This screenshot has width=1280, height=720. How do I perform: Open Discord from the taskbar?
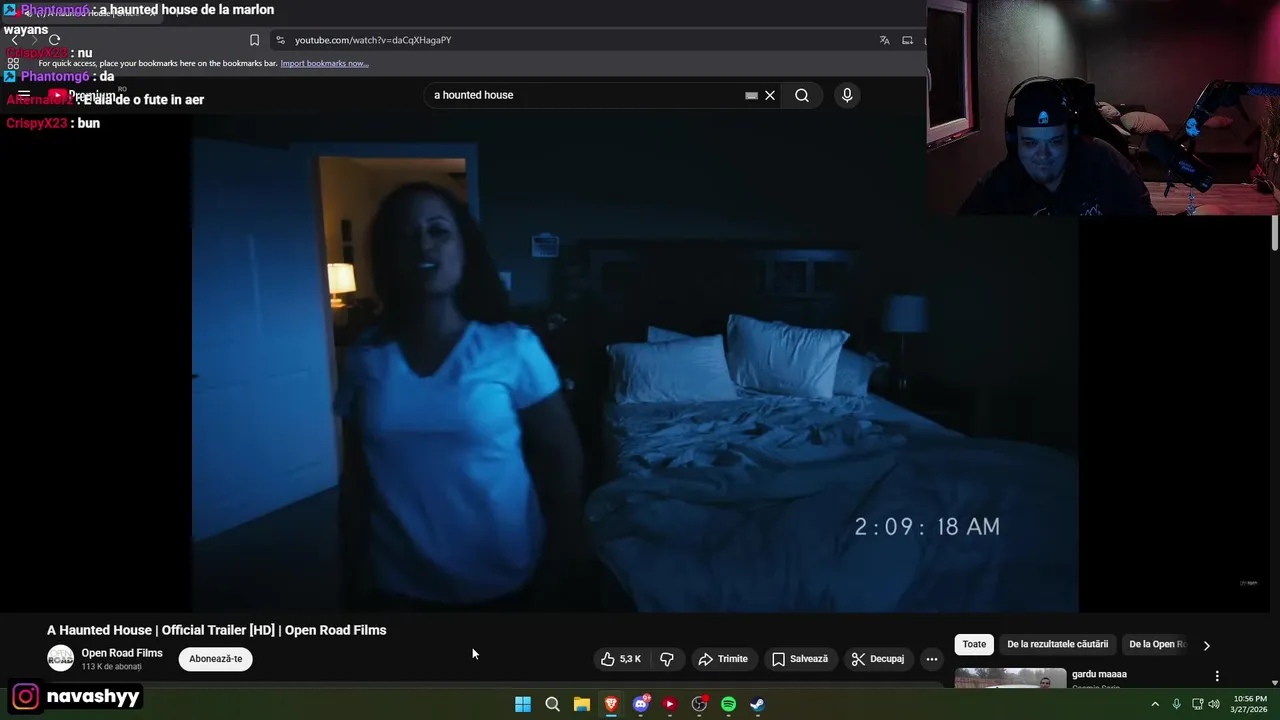[641, 704]
